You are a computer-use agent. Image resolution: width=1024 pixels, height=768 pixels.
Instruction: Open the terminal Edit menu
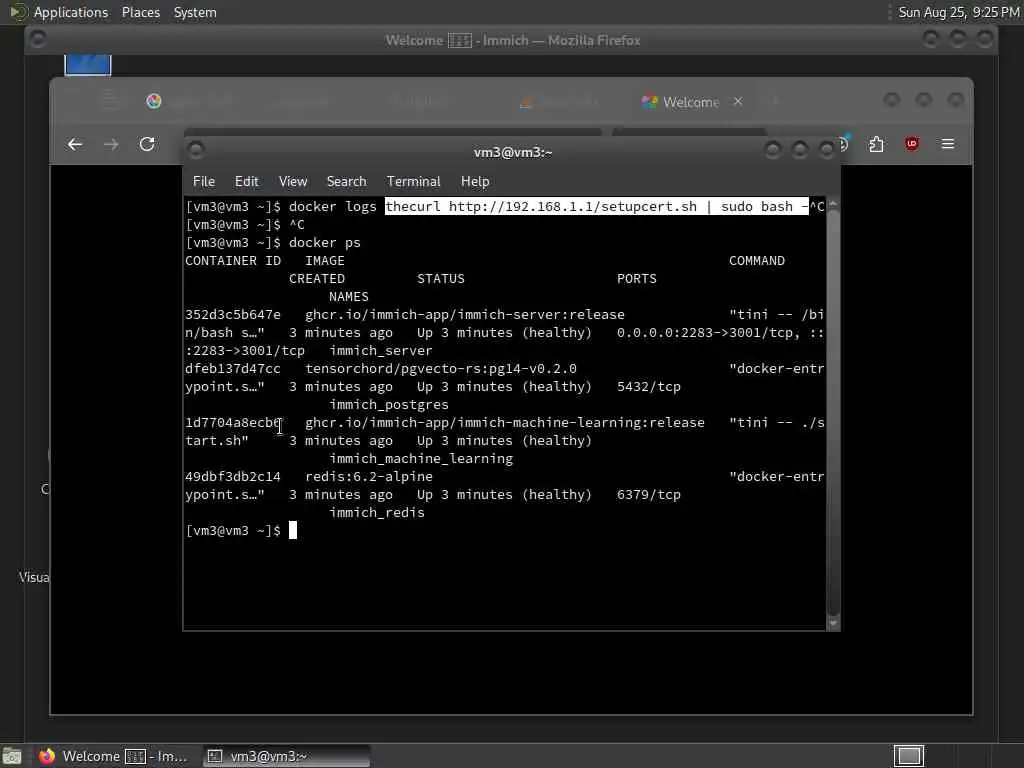247,182
